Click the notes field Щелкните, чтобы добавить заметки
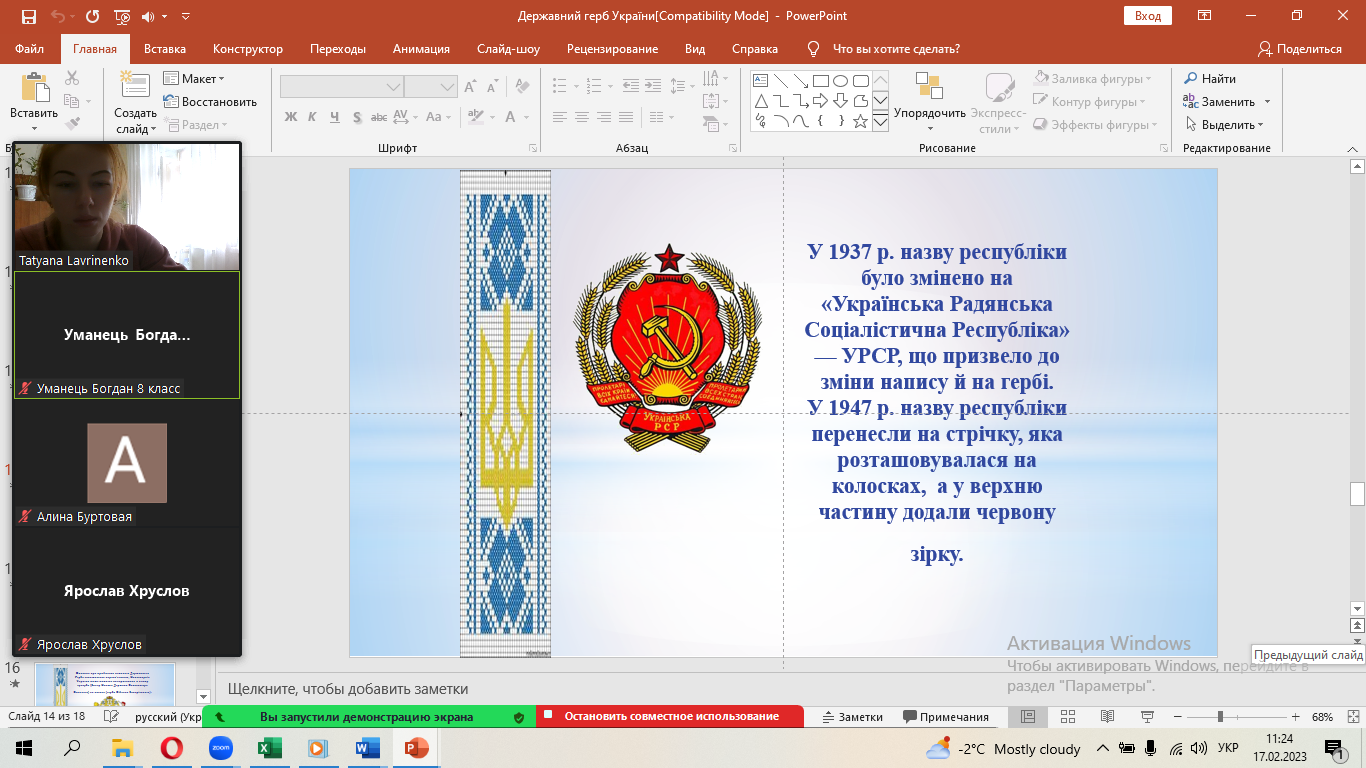 point(348,689)
